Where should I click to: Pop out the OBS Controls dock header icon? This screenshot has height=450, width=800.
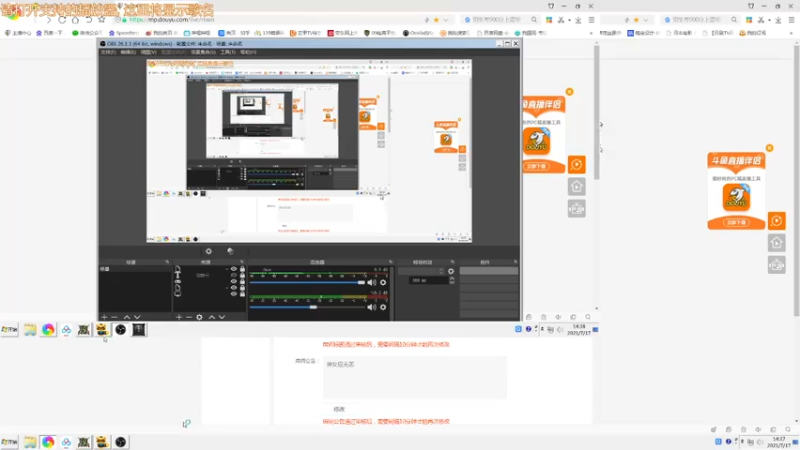(x=515, y=262)
